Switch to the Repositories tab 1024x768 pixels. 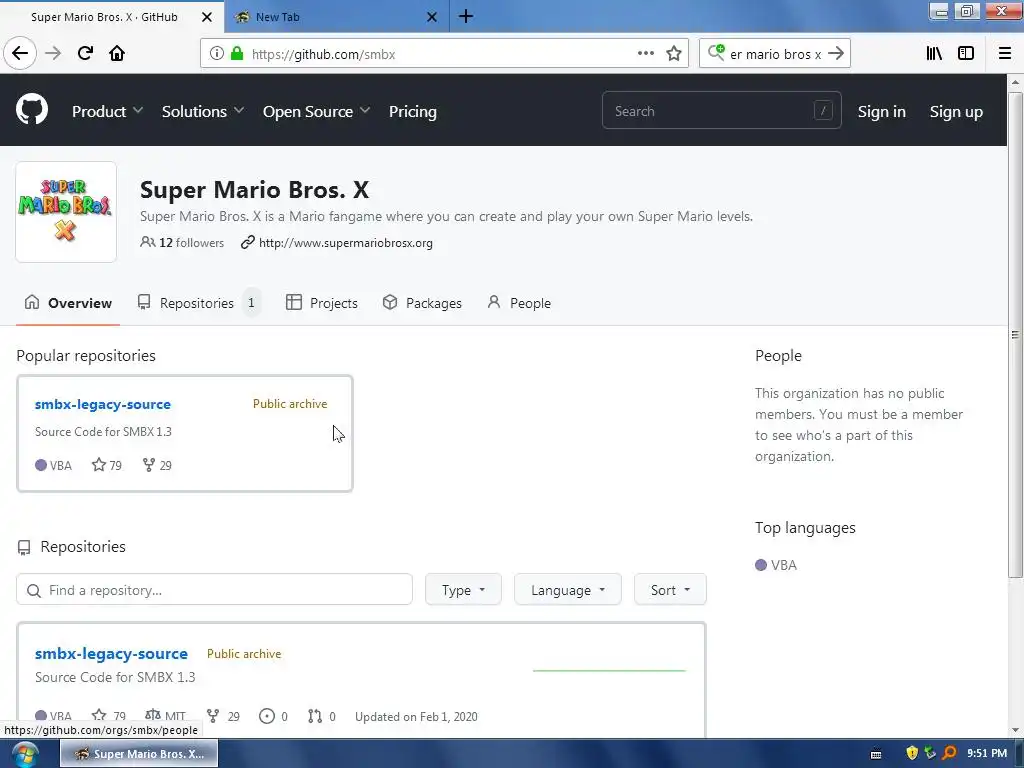(199, 303)
